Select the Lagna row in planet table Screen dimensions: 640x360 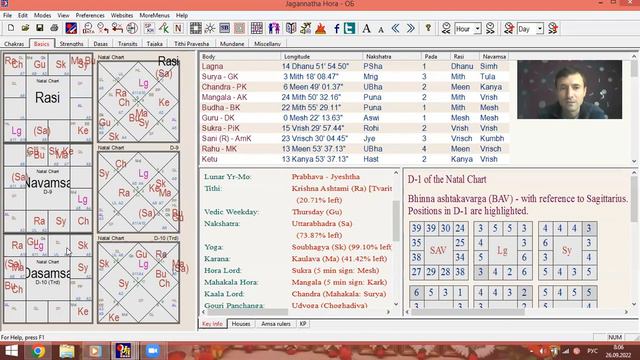pos(354,66)
